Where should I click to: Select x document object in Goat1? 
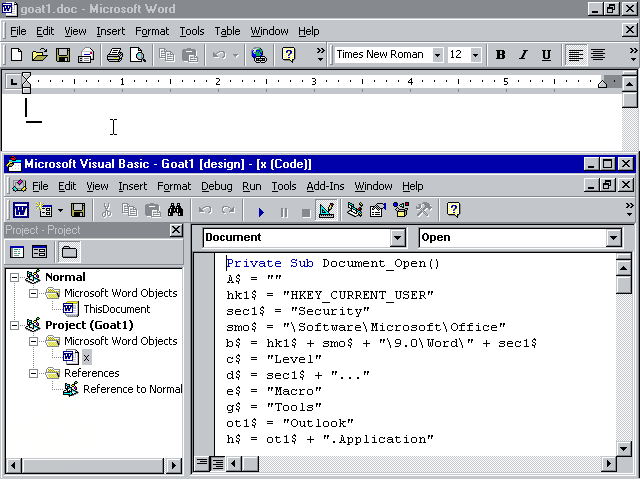(x=87, y=358)
